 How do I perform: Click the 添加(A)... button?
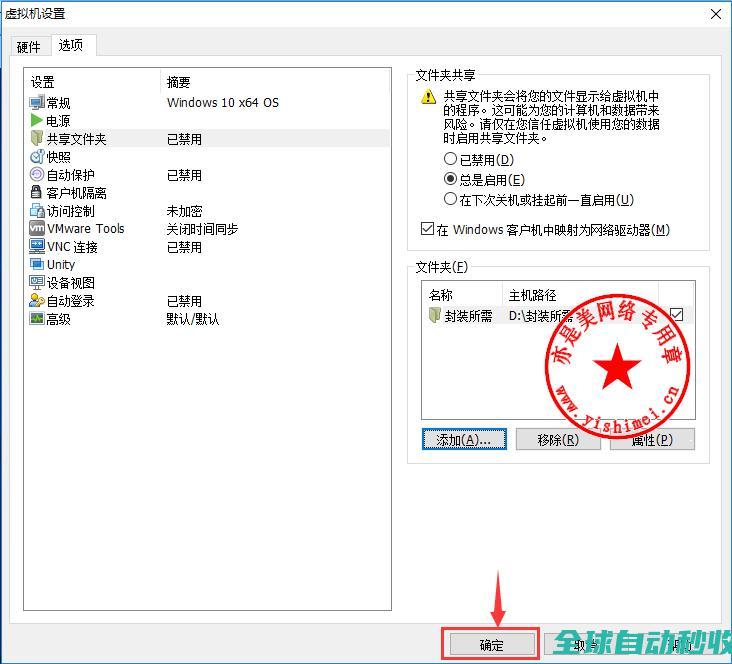click(464, 440)
